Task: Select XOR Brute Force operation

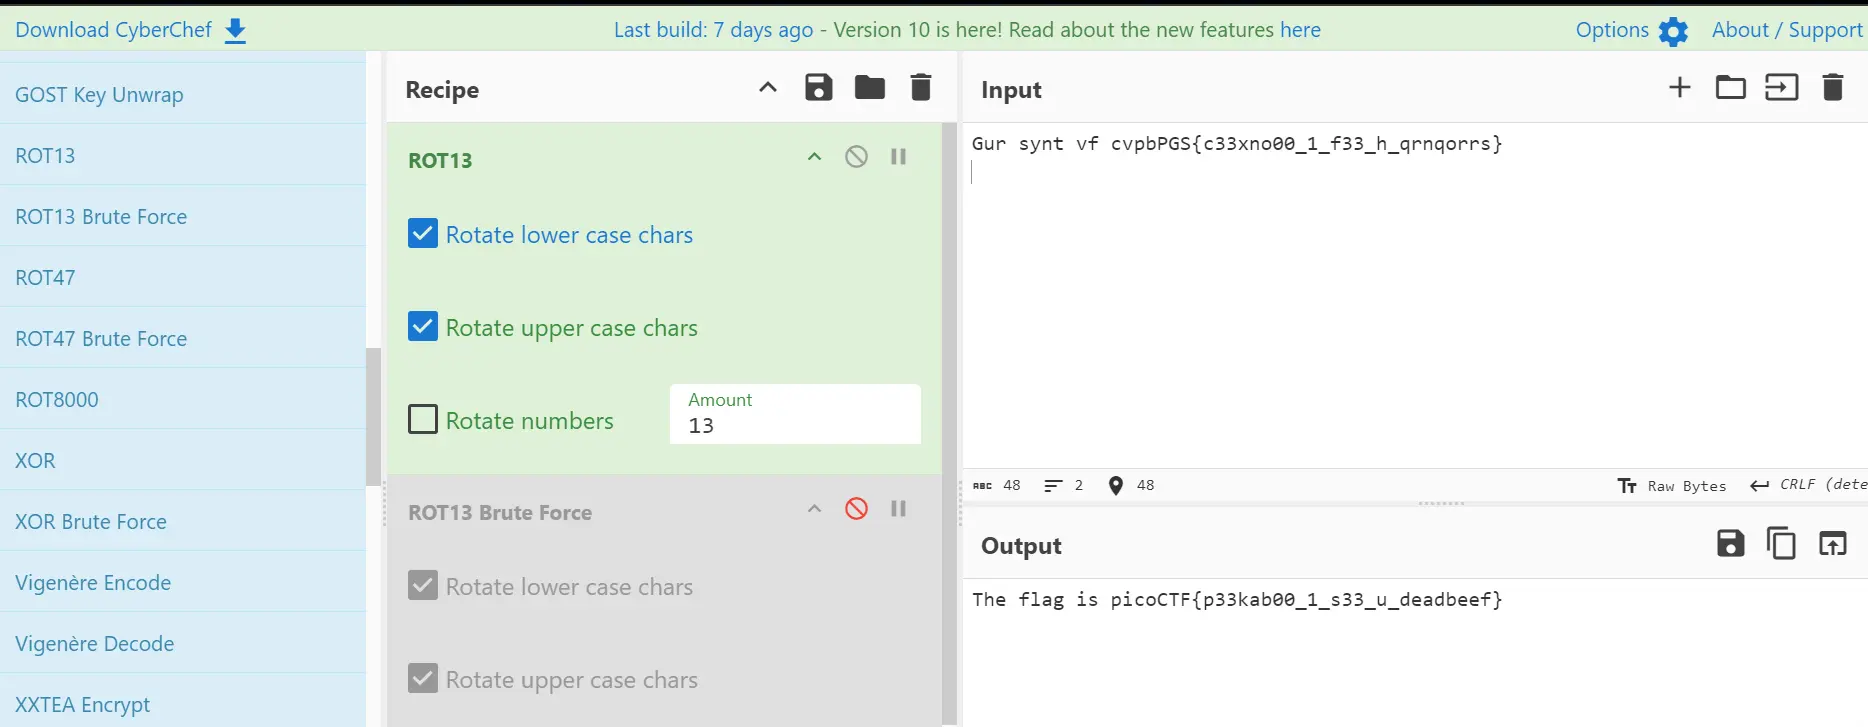Action: (183, 521)
